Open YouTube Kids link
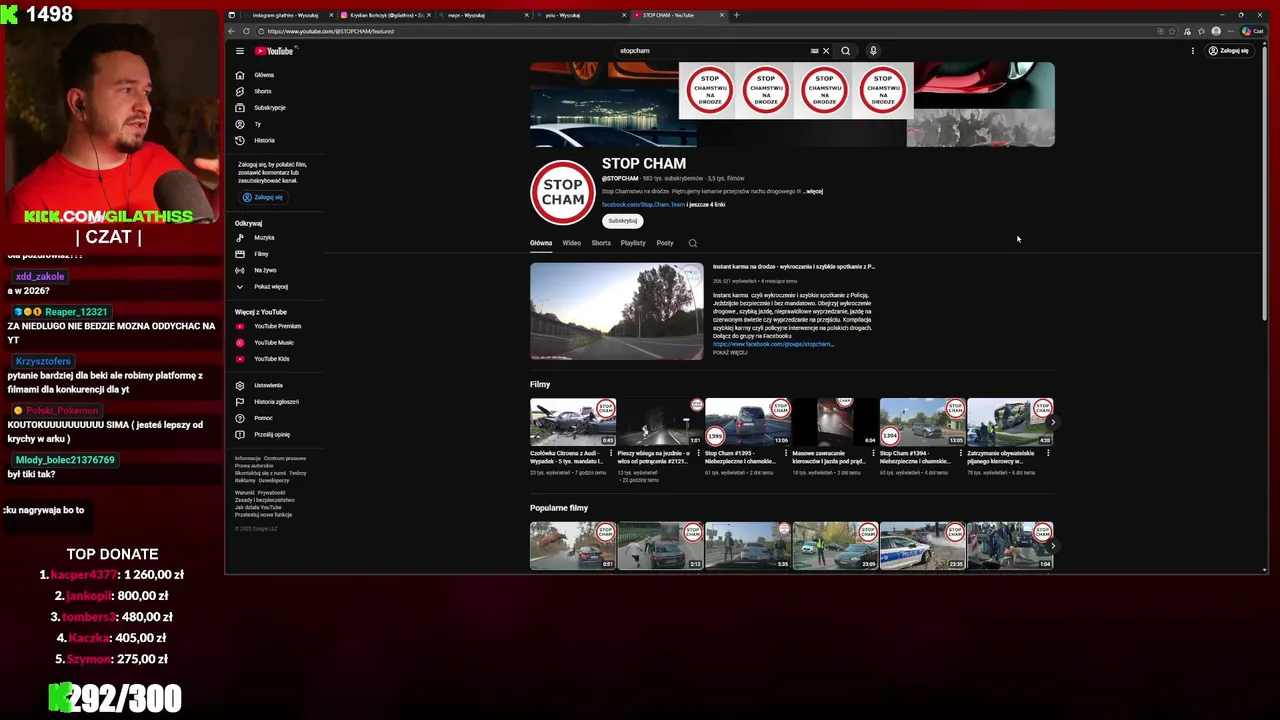1280x720 pixels. pos(271,359)
